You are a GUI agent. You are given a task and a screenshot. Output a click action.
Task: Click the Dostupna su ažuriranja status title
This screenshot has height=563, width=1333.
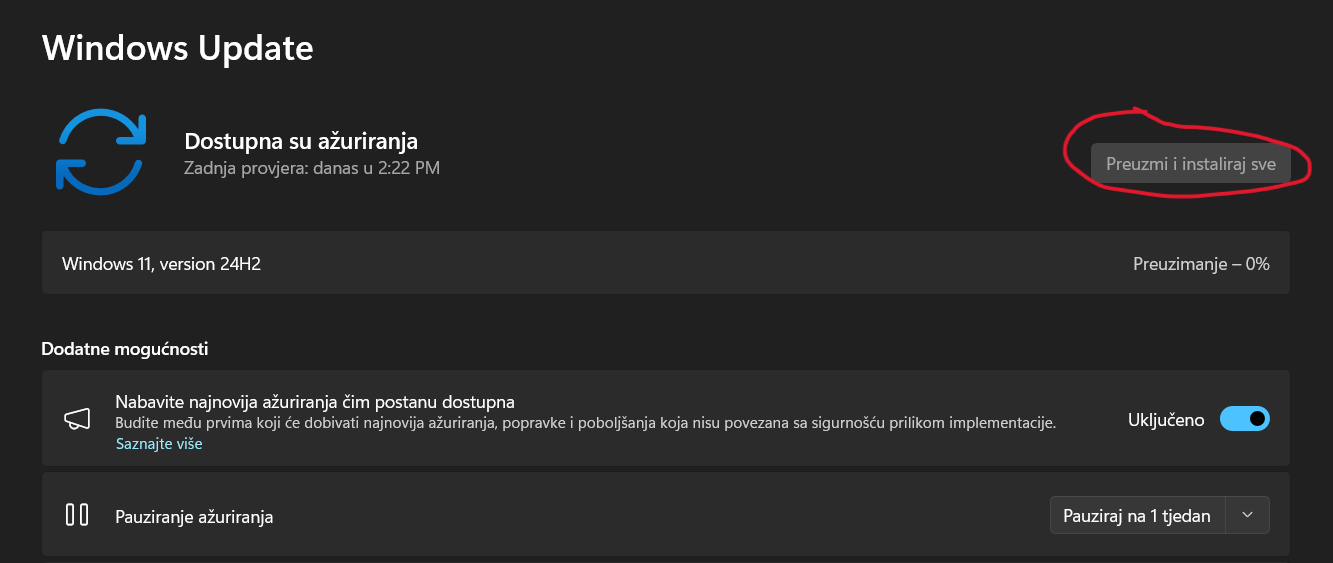[x=301, y=141]
